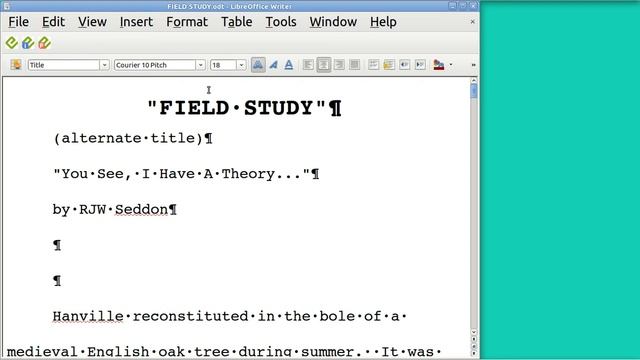
Task: Click the word "reconstituted" in paragraph
Action: (x=190, y=316)
